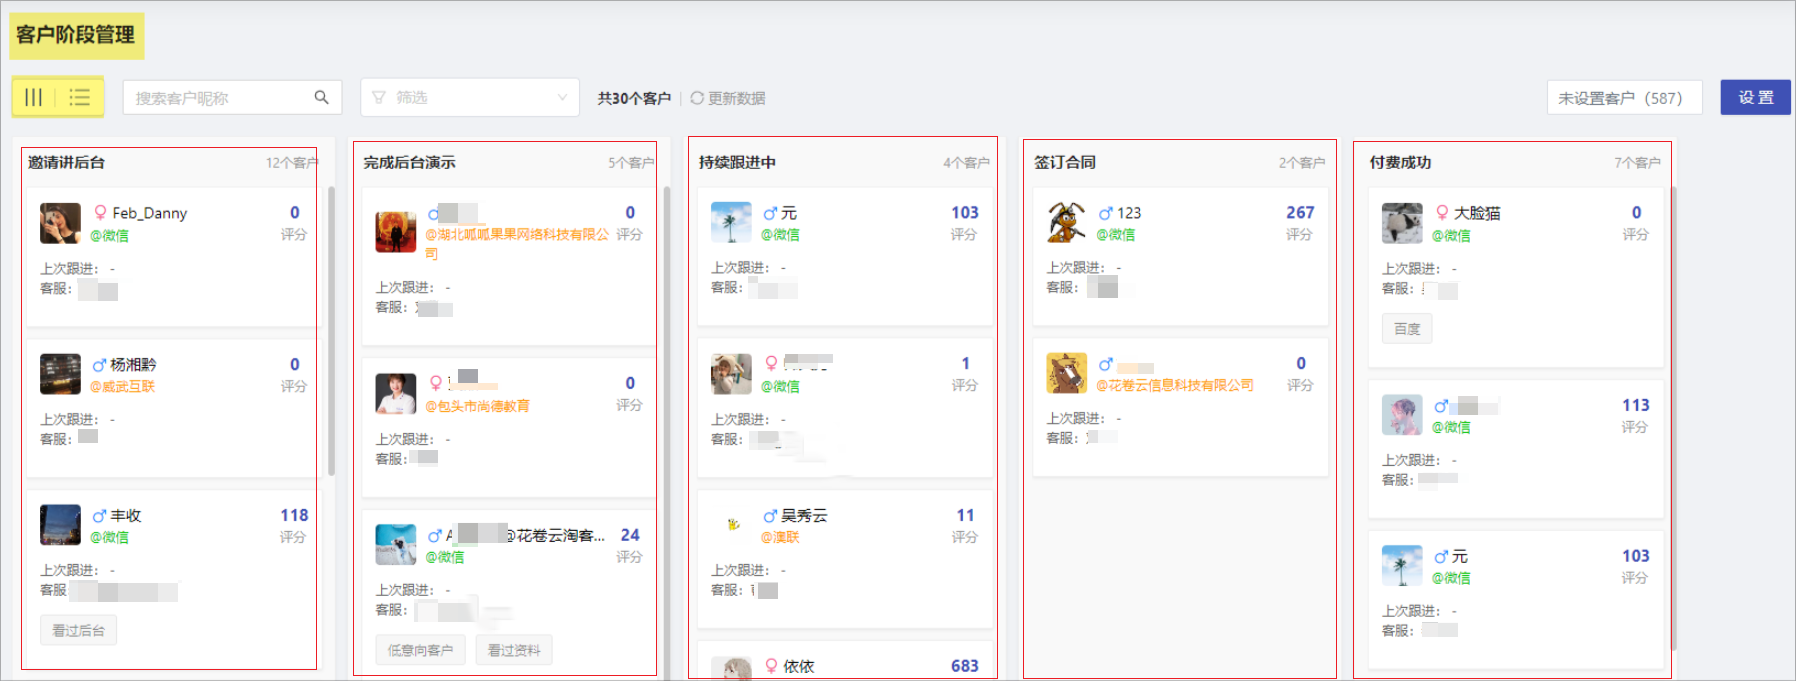Click the male gender icon beside 丰收
The image size is (1796, 681).
click(x=99, y=516)
